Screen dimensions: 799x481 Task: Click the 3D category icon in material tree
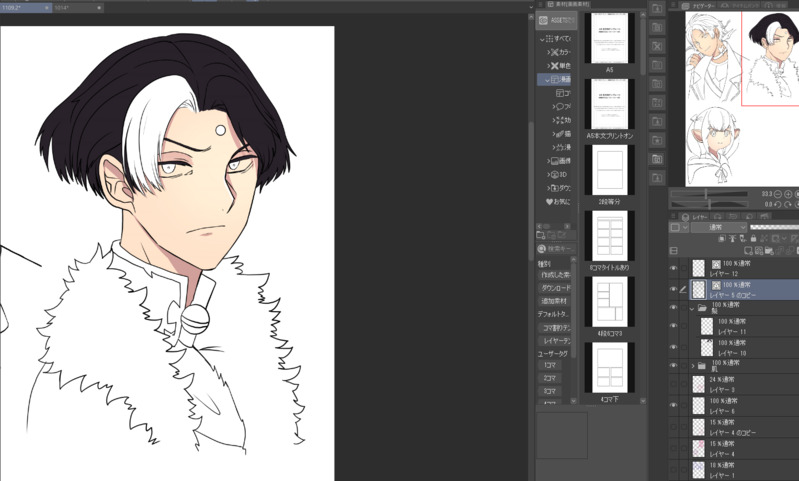point(555,174)
